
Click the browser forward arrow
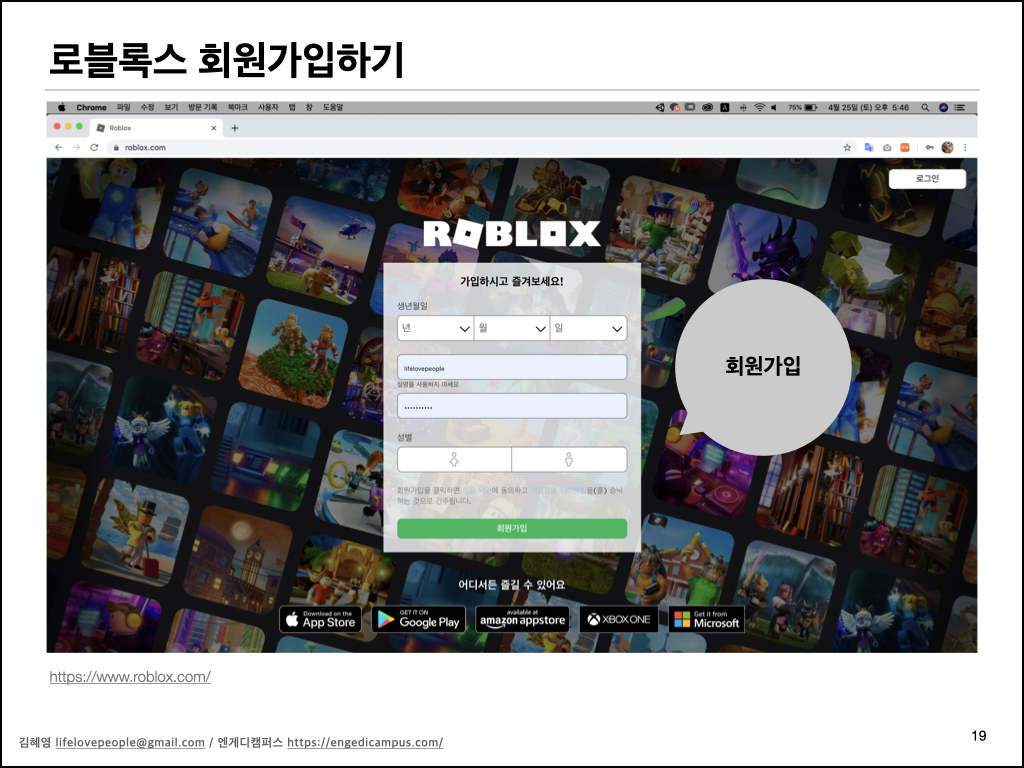pyautogui.click(x=76, y=148)
